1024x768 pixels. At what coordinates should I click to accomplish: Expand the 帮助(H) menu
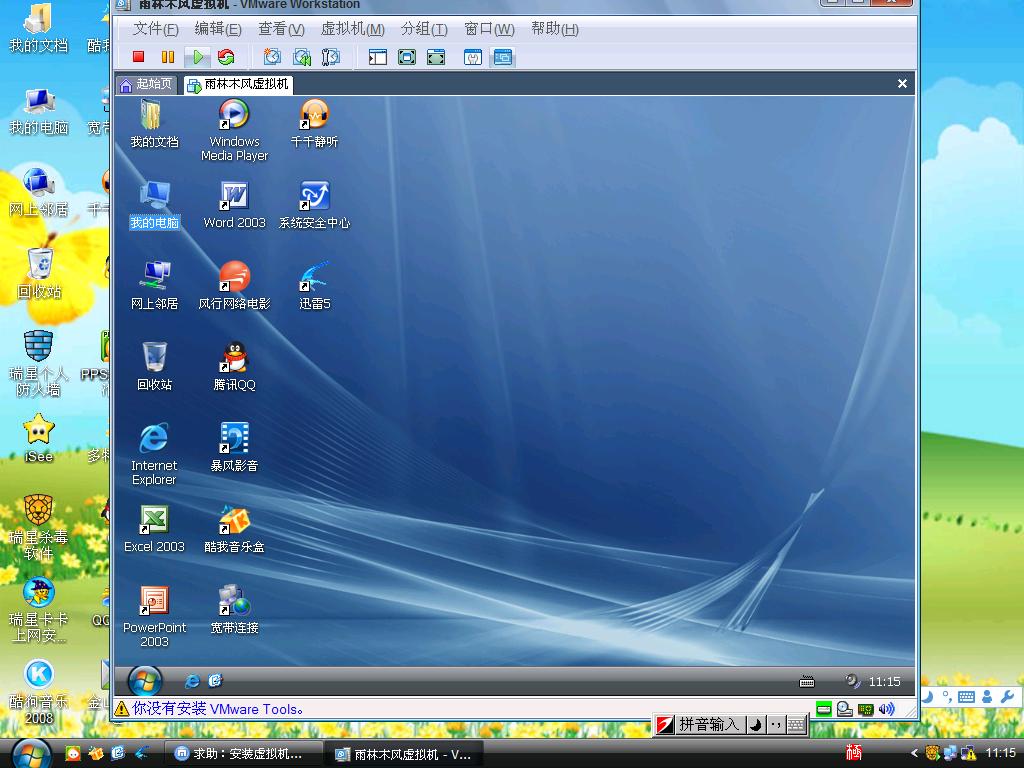(554, 29)
